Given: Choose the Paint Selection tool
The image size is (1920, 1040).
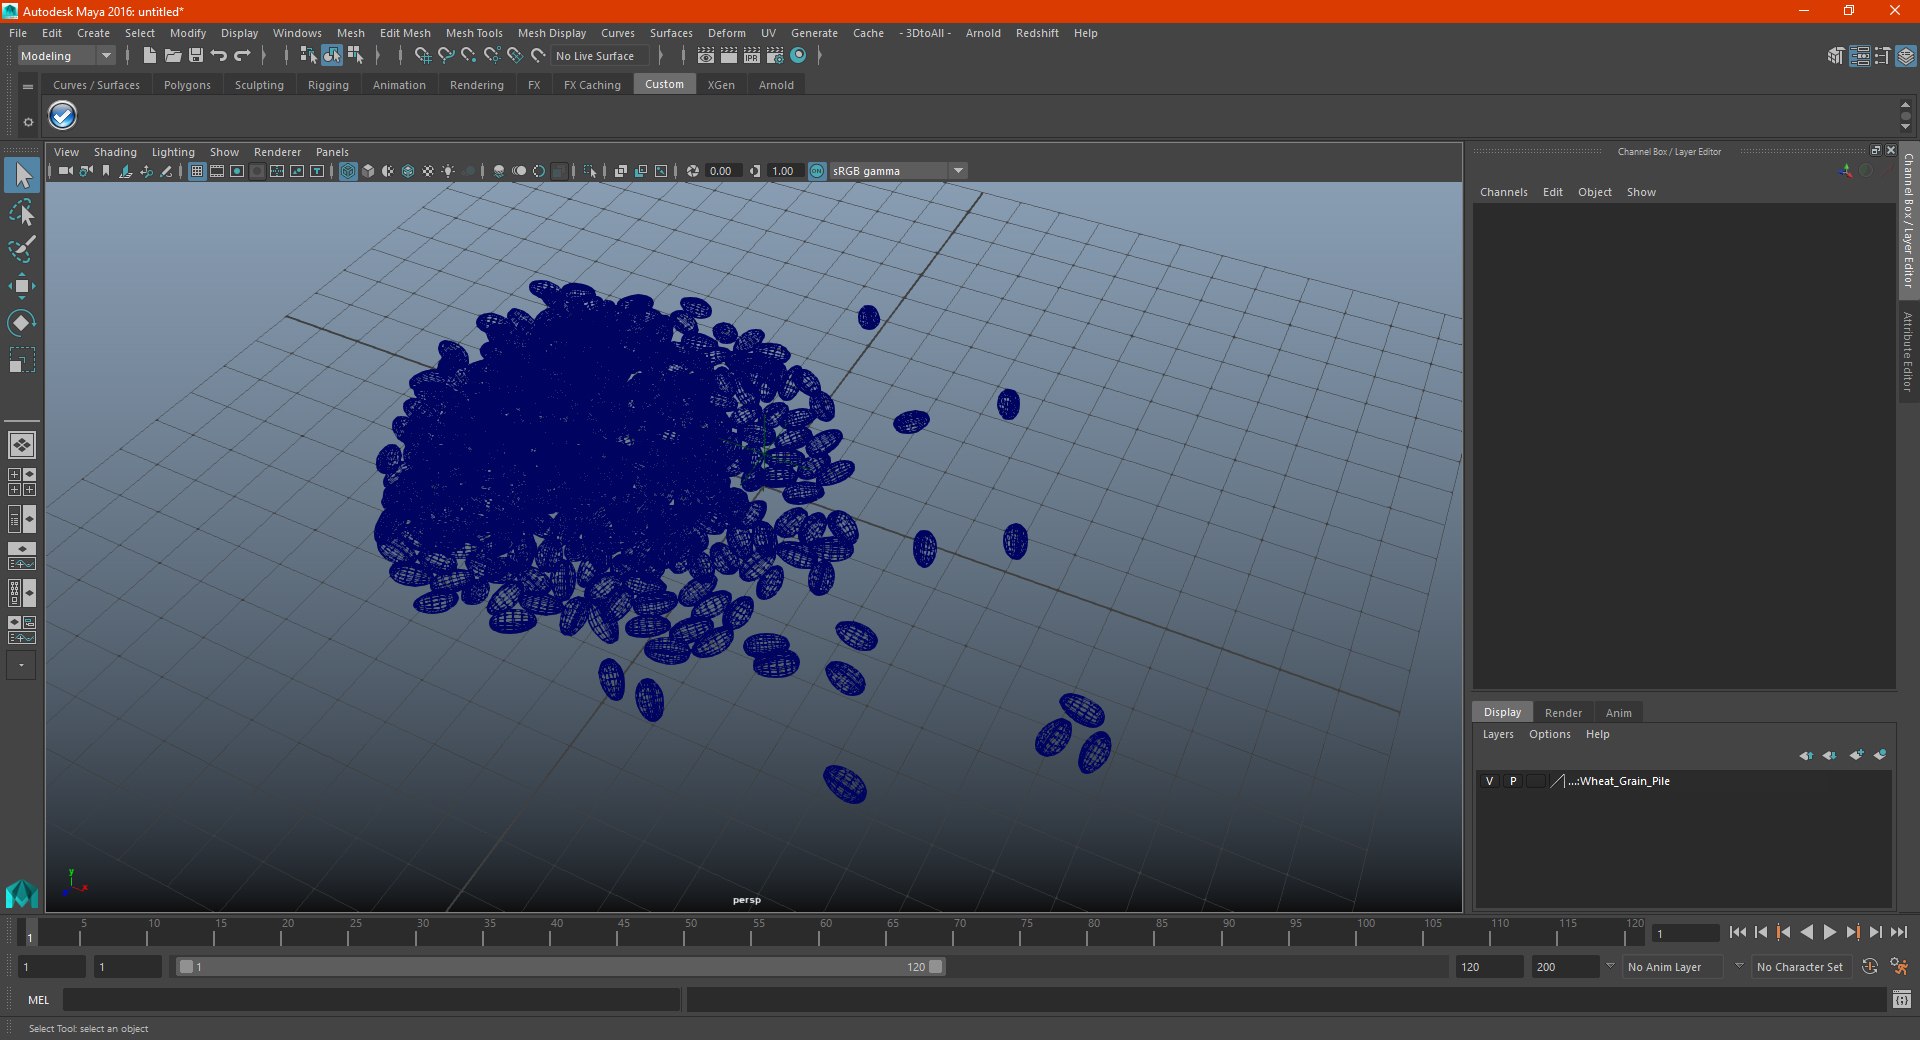Looking at the screenshot, I should point(22,249).
